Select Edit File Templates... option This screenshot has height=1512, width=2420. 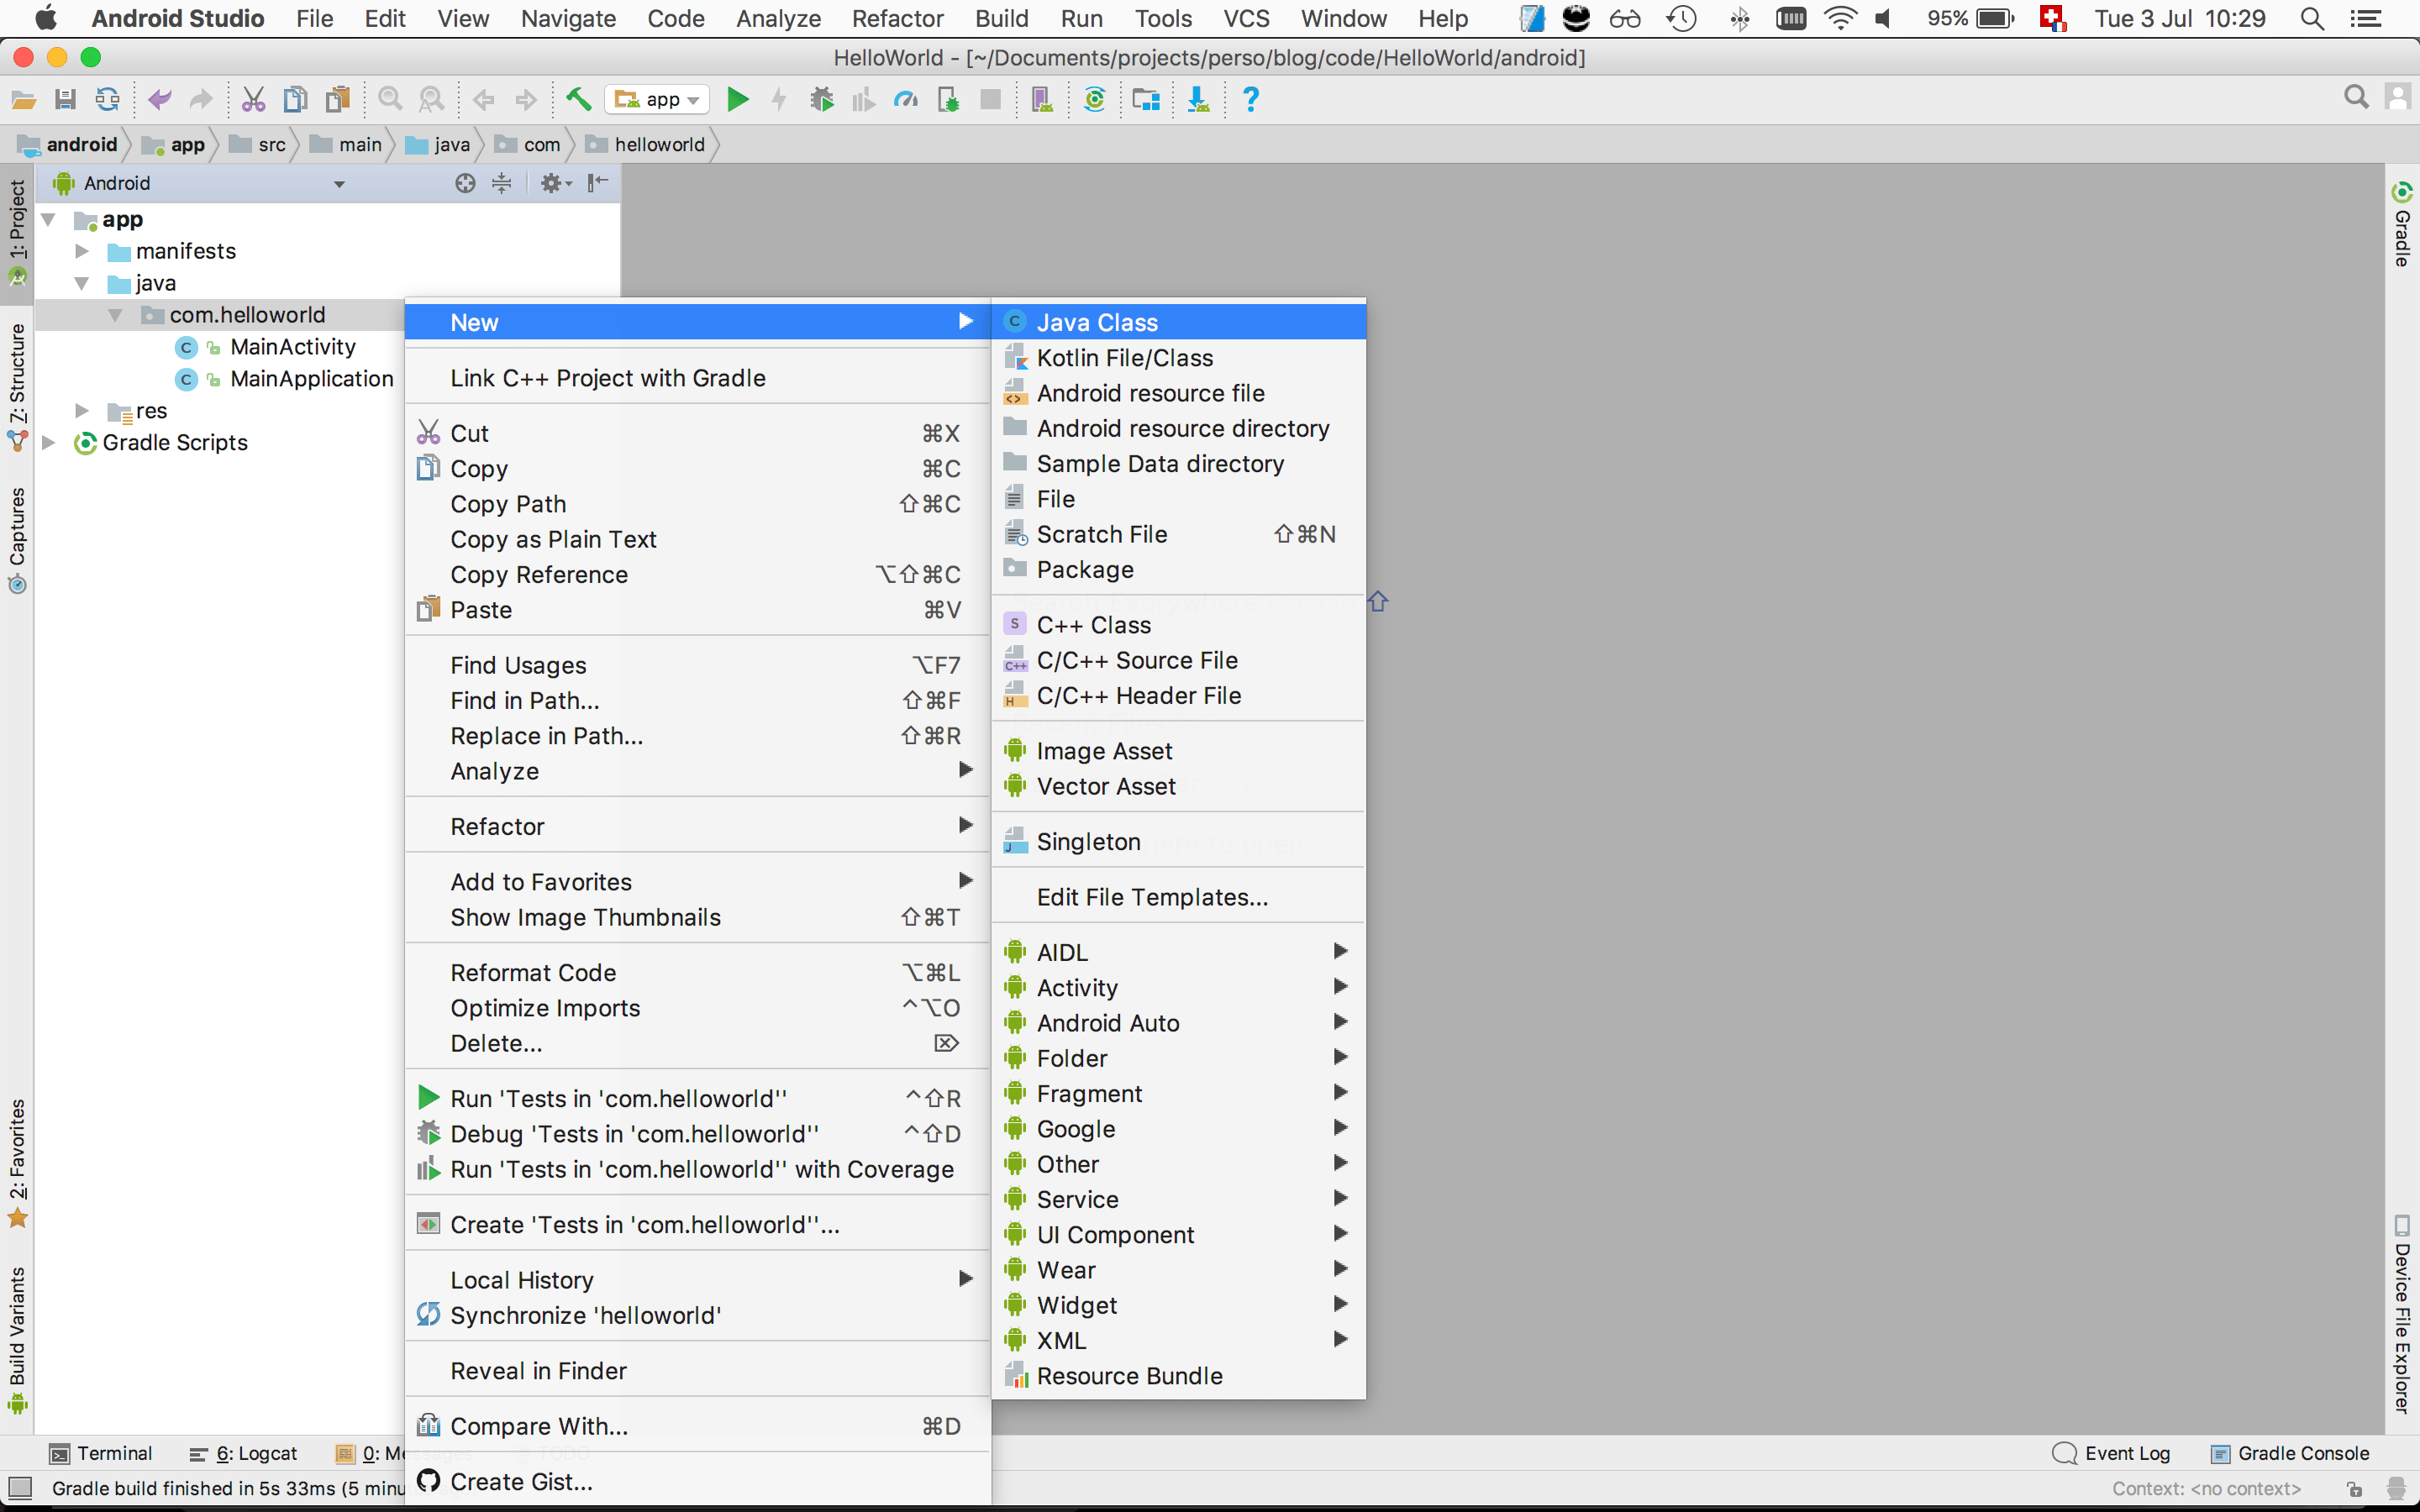[1179, 897]
